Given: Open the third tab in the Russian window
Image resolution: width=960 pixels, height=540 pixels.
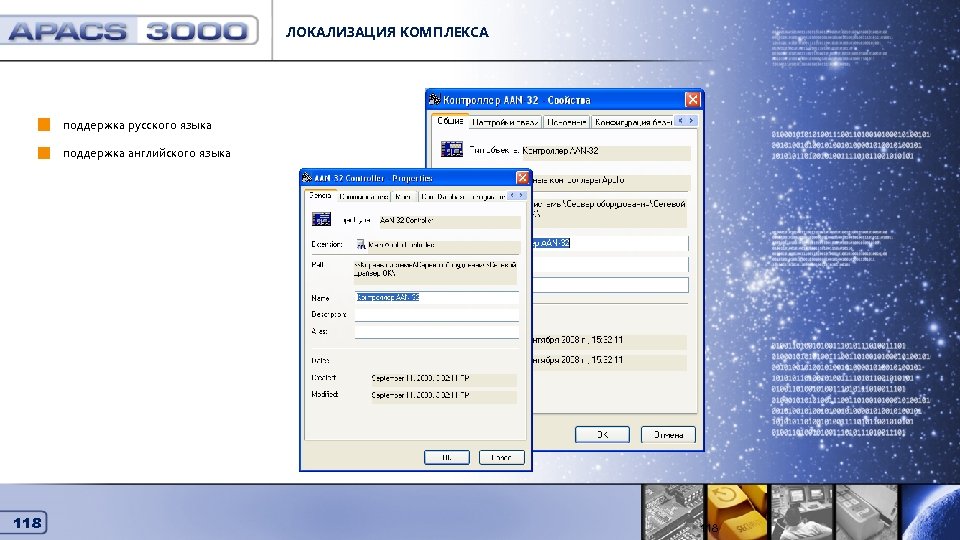Looking at the screenshot, I should point(566,122).
